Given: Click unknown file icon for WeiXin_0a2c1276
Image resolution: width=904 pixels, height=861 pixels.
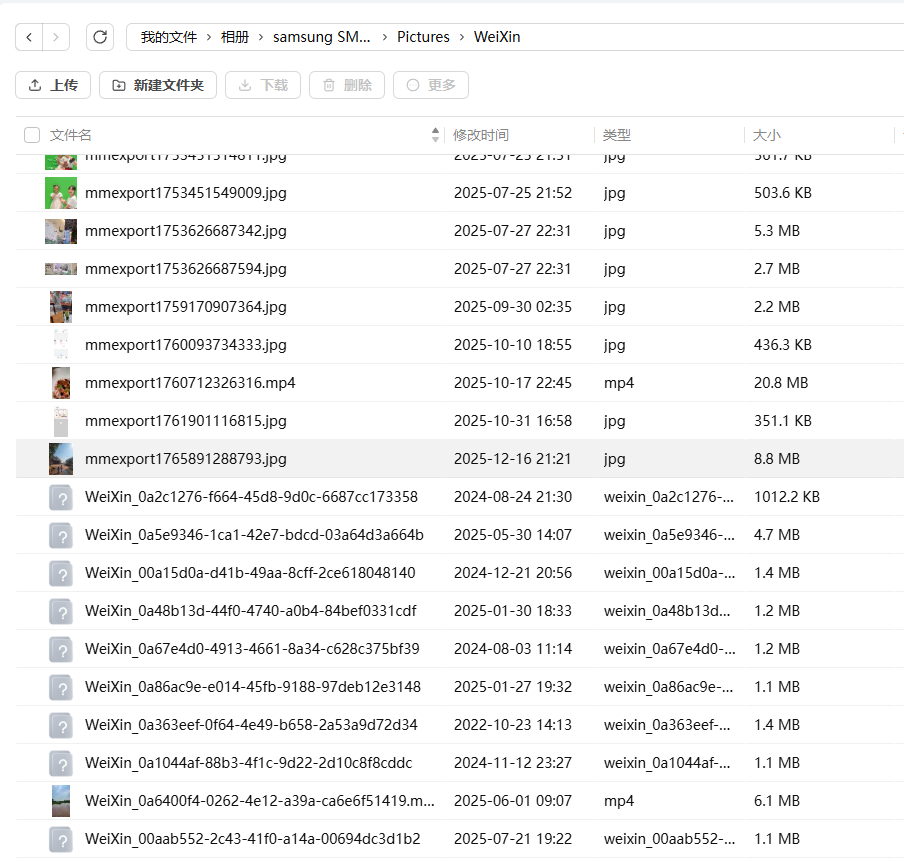Looking at the screenshot, I should tap(61, 497).
